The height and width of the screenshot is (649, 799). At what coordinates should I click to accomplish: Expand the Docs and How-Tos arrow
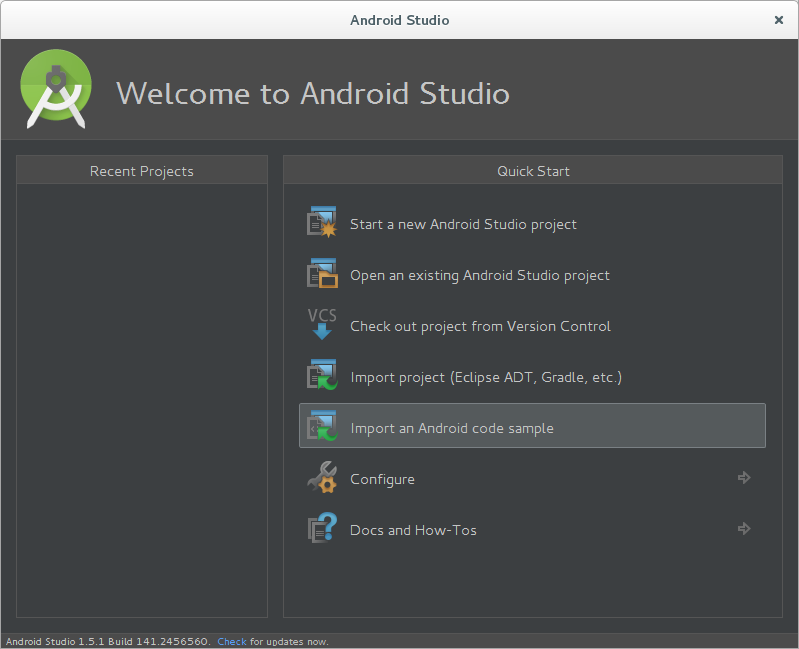744,528
